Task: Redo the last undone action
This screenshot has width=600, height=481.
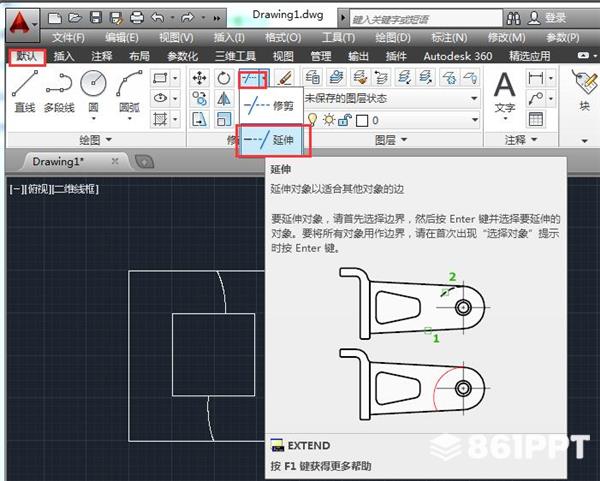Action: [x=188, y=18]
